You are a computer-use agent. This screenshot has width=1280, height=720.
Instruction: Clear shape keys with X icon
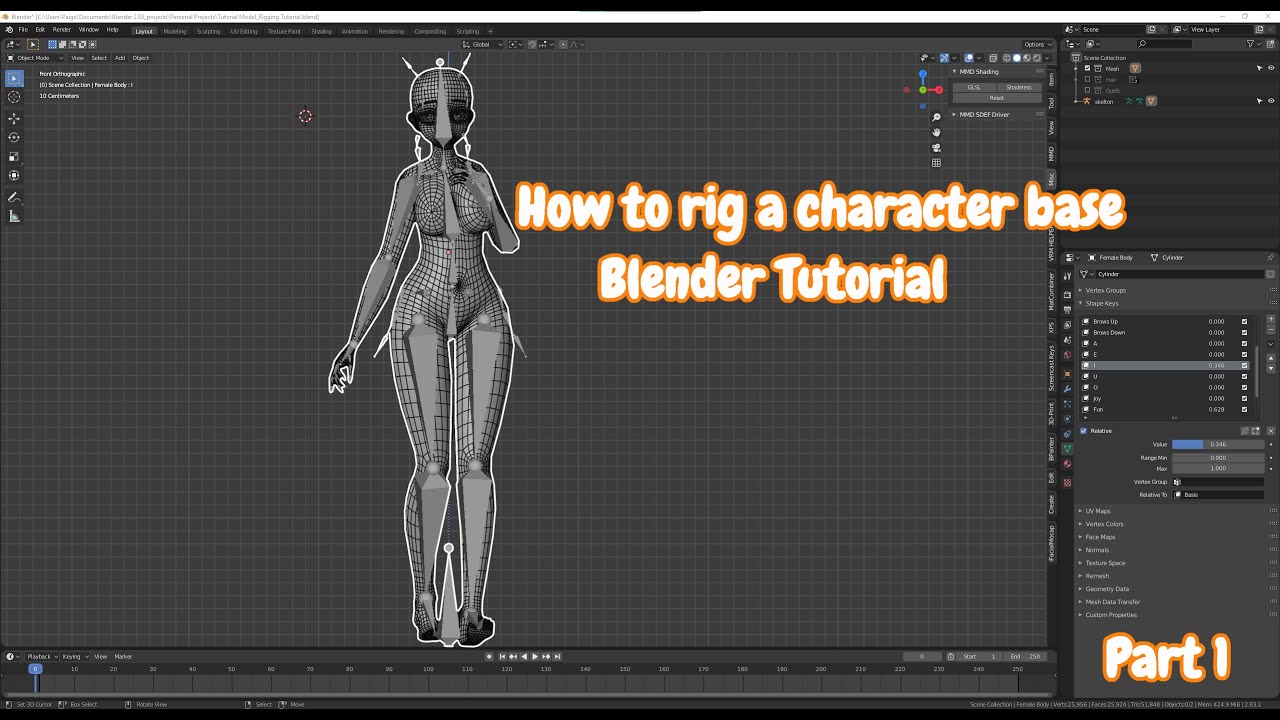click(x=1271, y=431)
